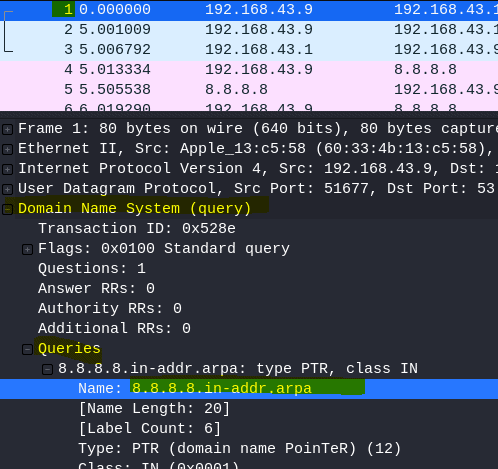Screen dimensions: 498x469
Task: Expand the Flags: 0x0100 Standard query
Action: 27,249
